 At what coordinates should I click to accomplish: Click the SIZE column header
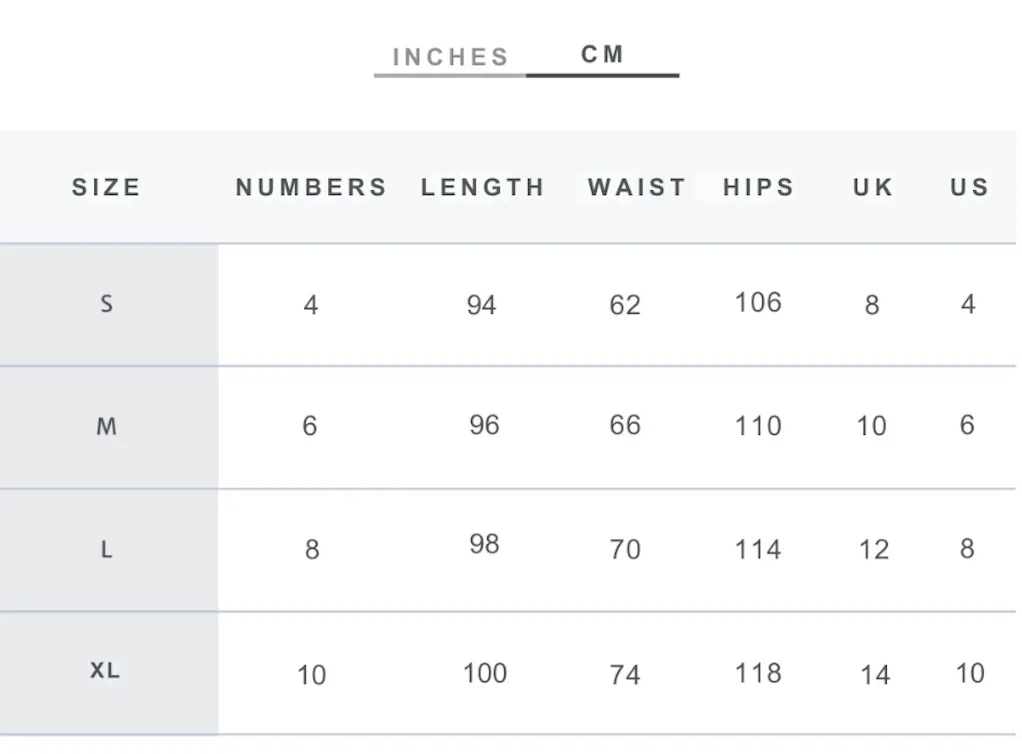click(x=107, y=188)
